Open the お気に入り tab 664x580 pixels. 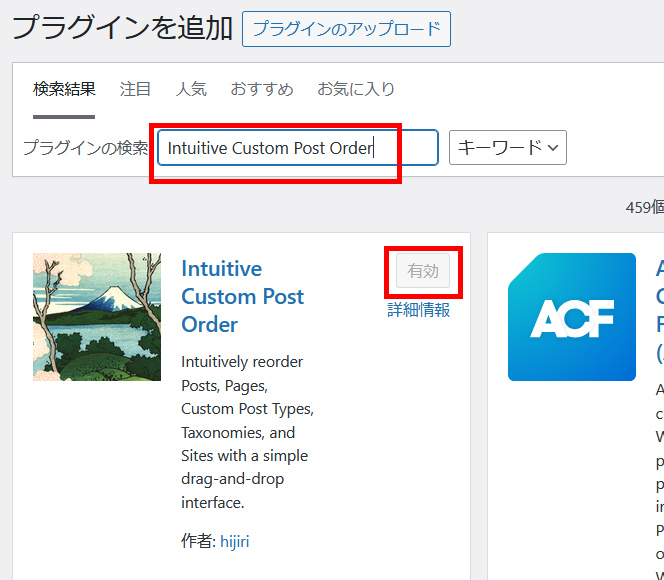click(x=356, y=89)
